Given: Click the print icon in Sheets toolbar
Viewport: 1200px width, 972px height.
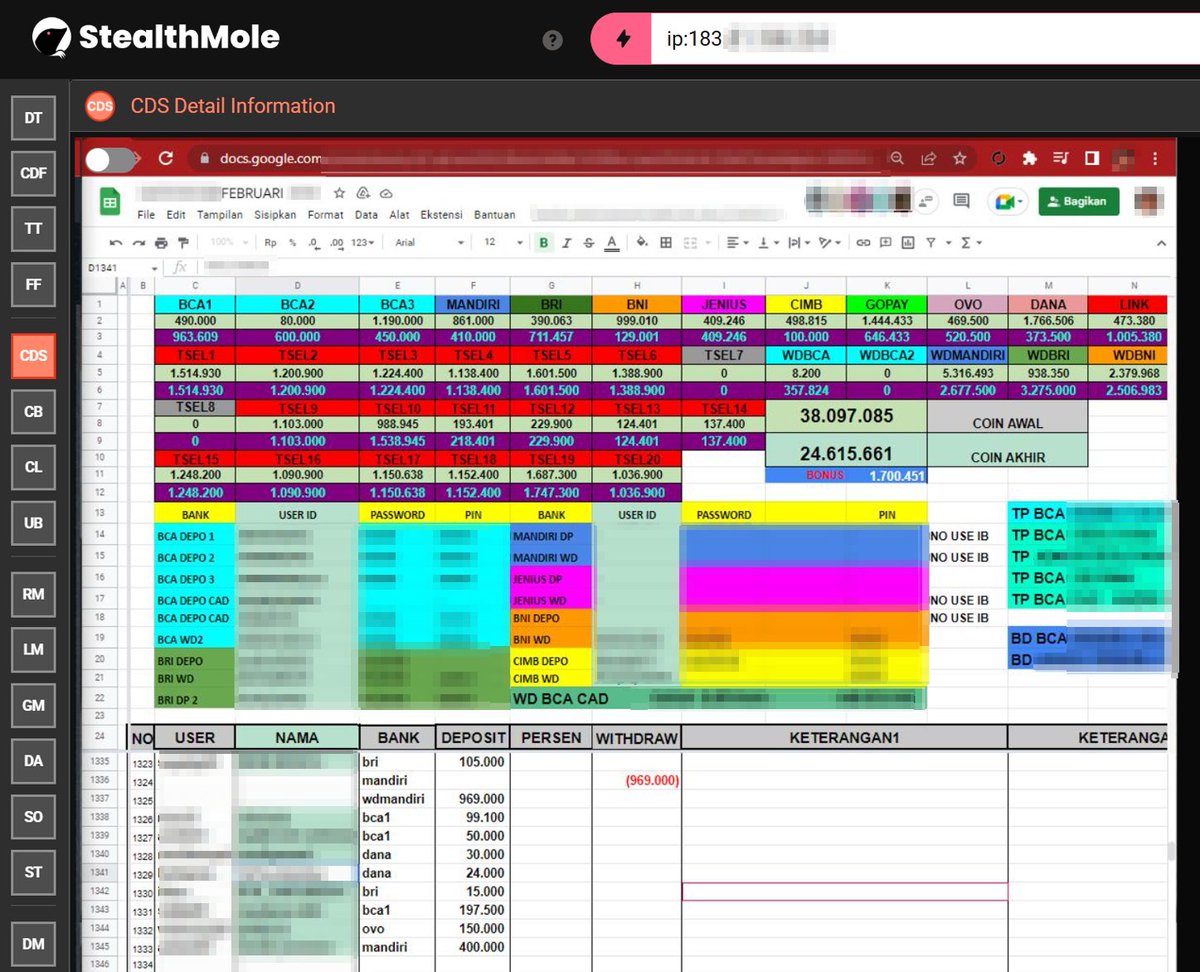Looking at the screenshot, I should pyautogui.click(x=161, y=243).
